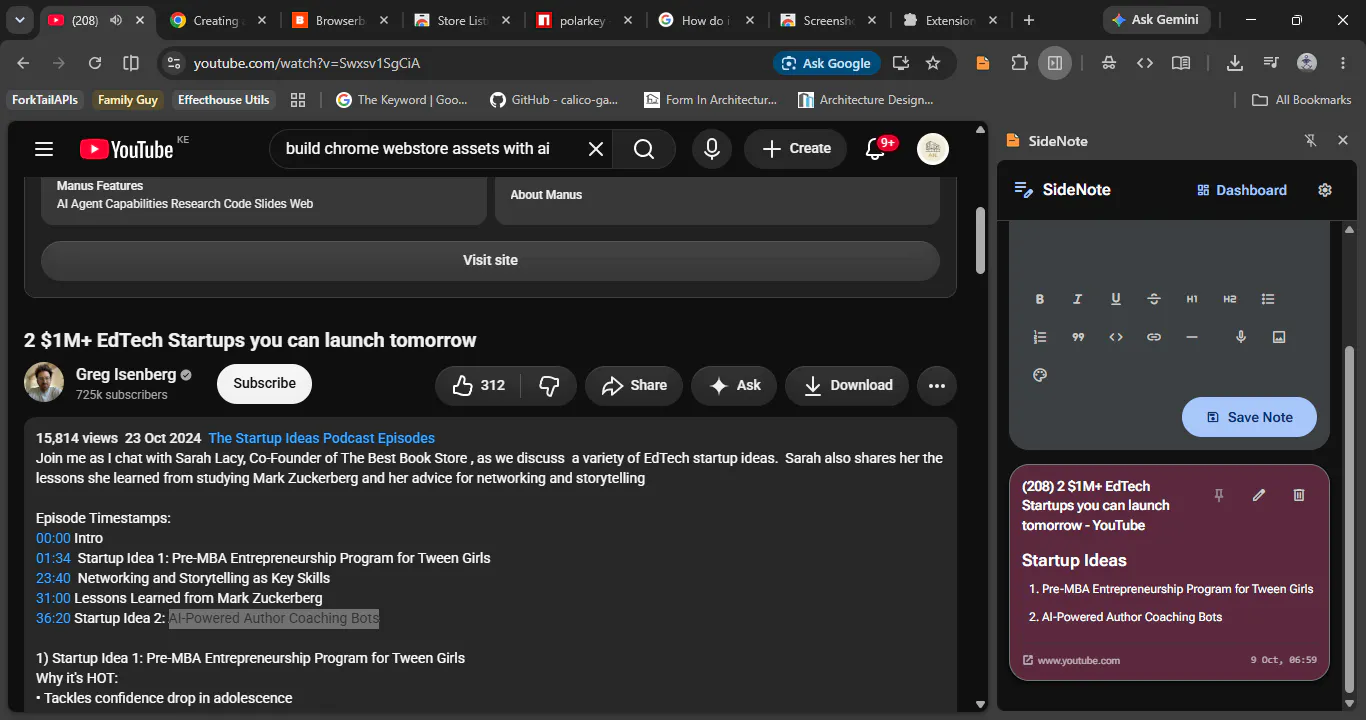Start voice dictation in SideNote editor
Screen dimensions: 1366x720
[1241, 337]
